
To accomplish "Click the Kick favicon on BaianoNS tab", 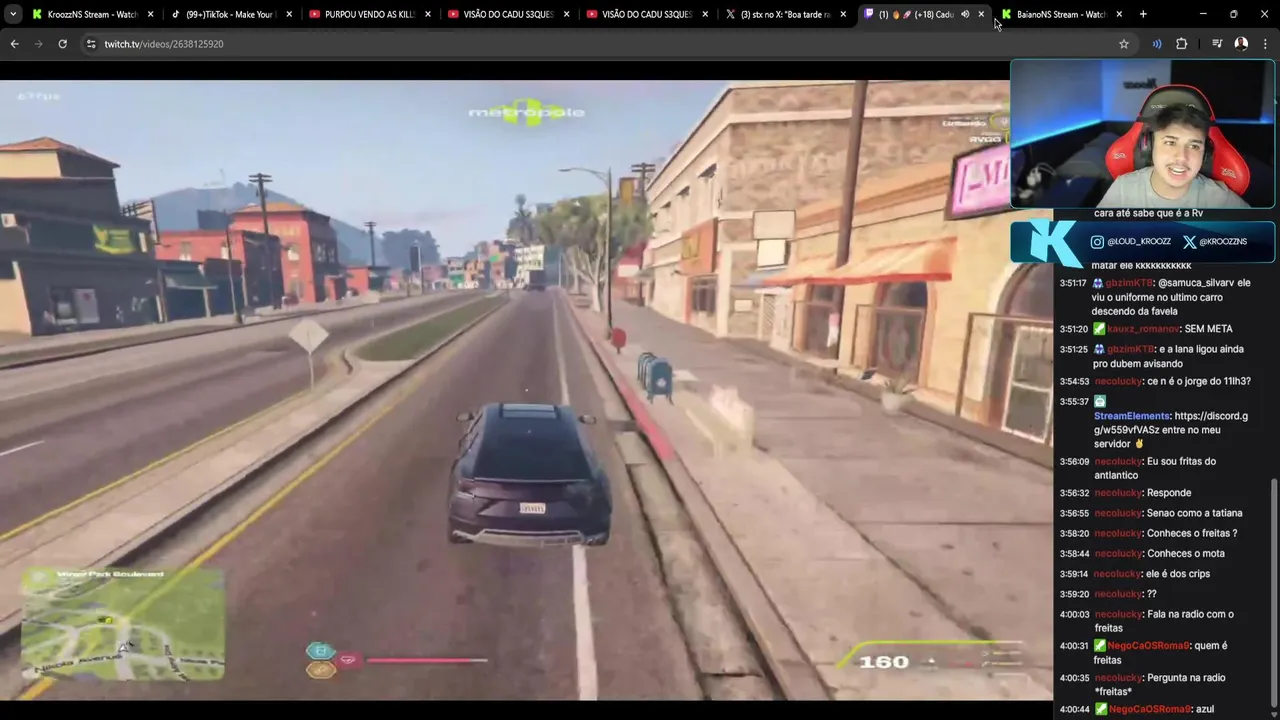I will click(x=1007, y=14).
